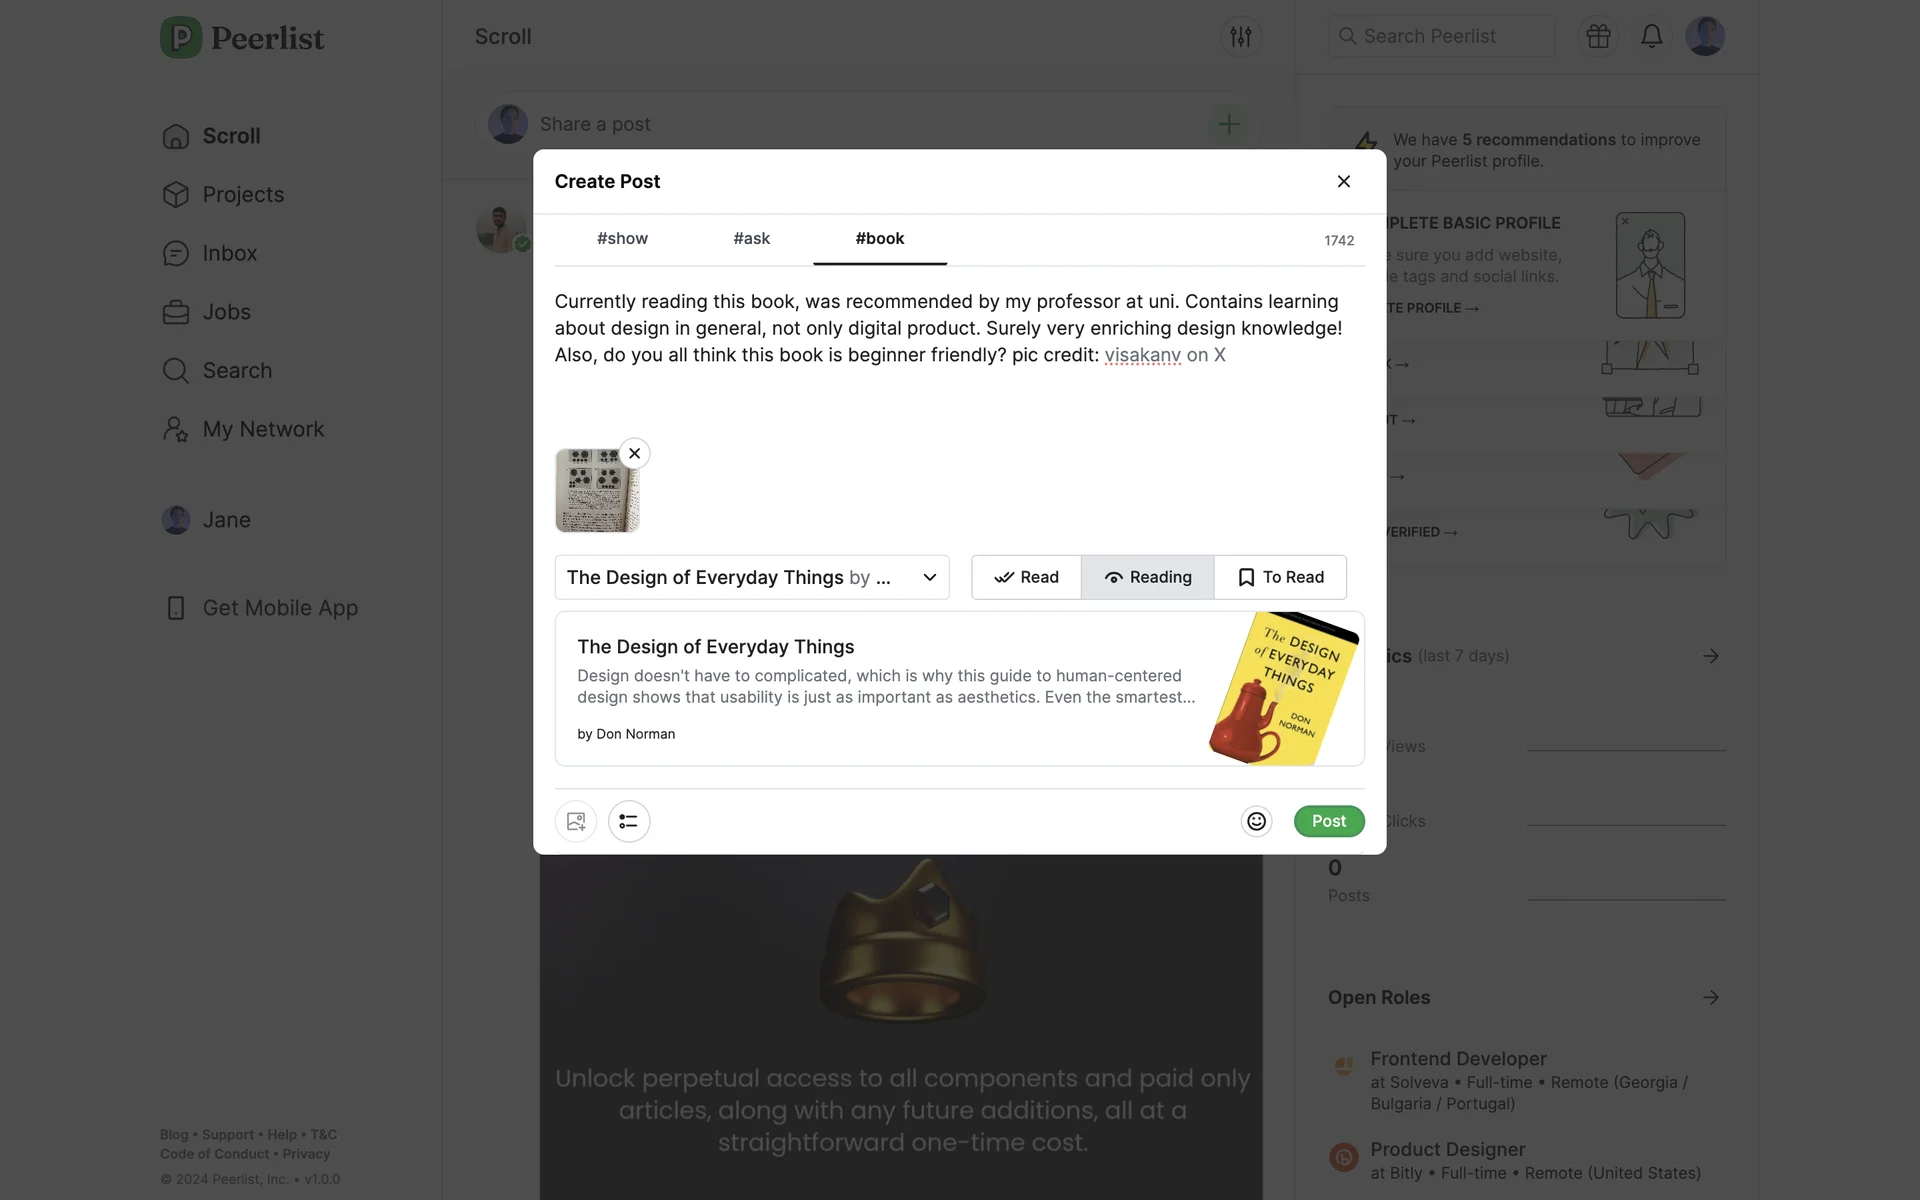Set book status to Reading
The height and width of the screenshot is (1200, 1920).
(1147, 577)
